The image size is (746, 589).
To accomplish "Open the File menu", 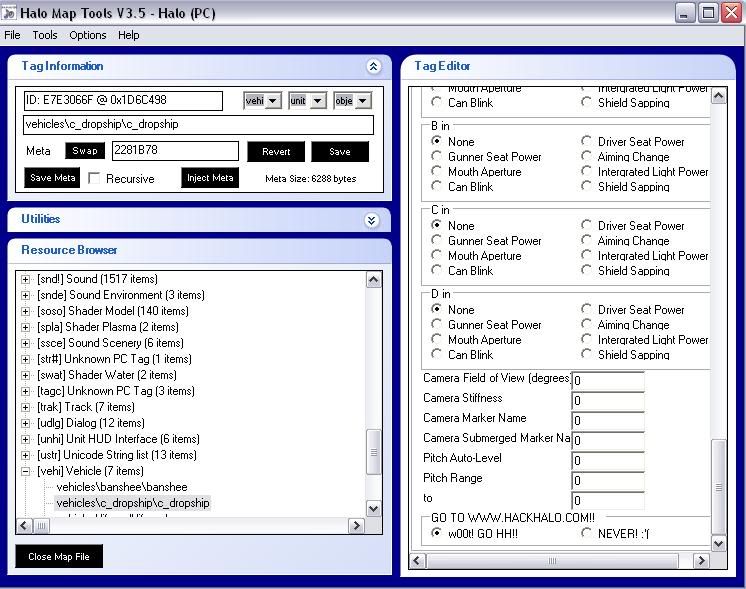I will click(12, 35).
